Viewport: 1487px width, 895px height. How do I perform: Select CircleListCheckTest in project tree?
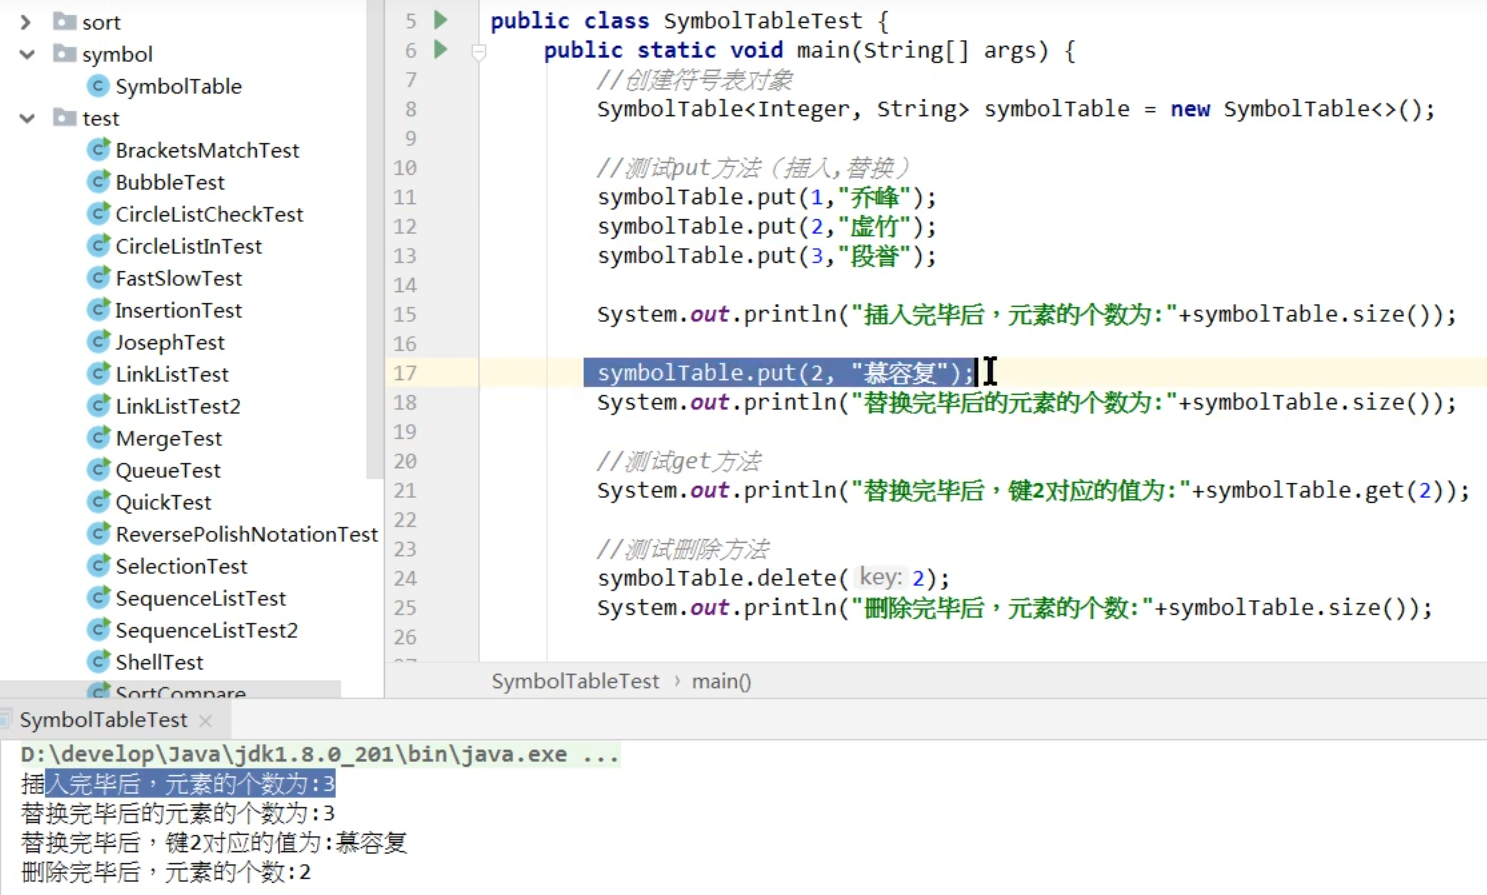tap(209, 214)
